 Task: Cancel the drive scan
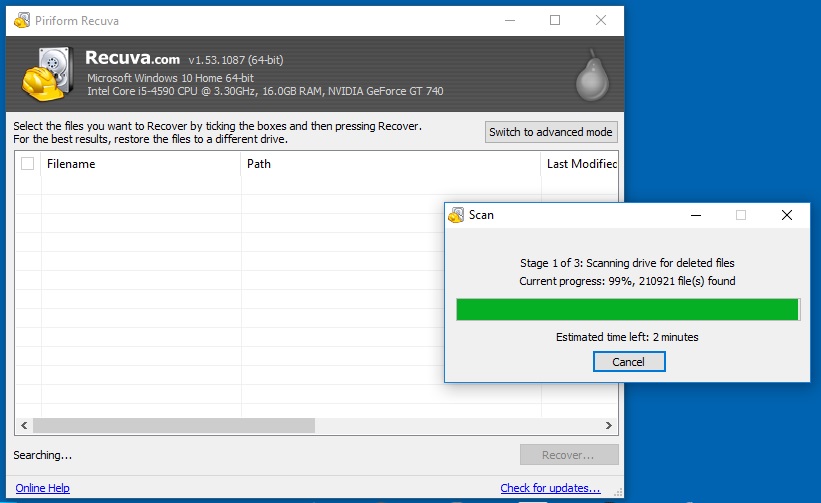[628, 362]
